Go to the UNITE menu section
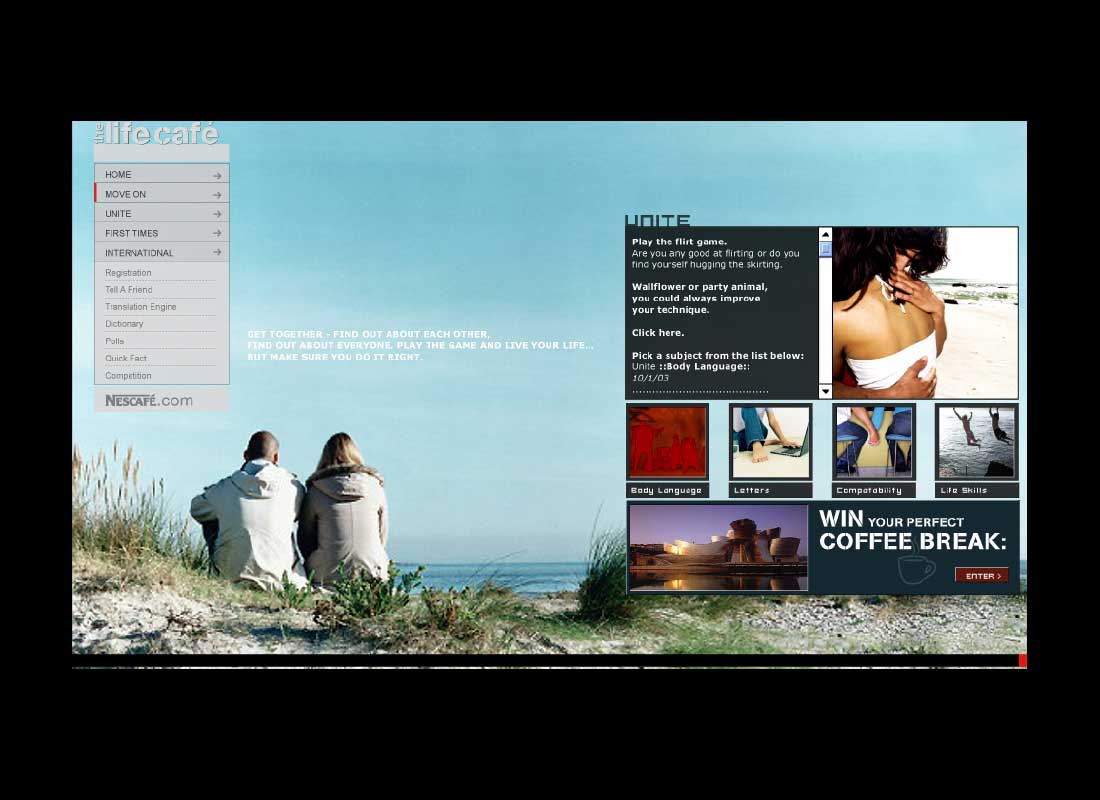 (162, 213)
